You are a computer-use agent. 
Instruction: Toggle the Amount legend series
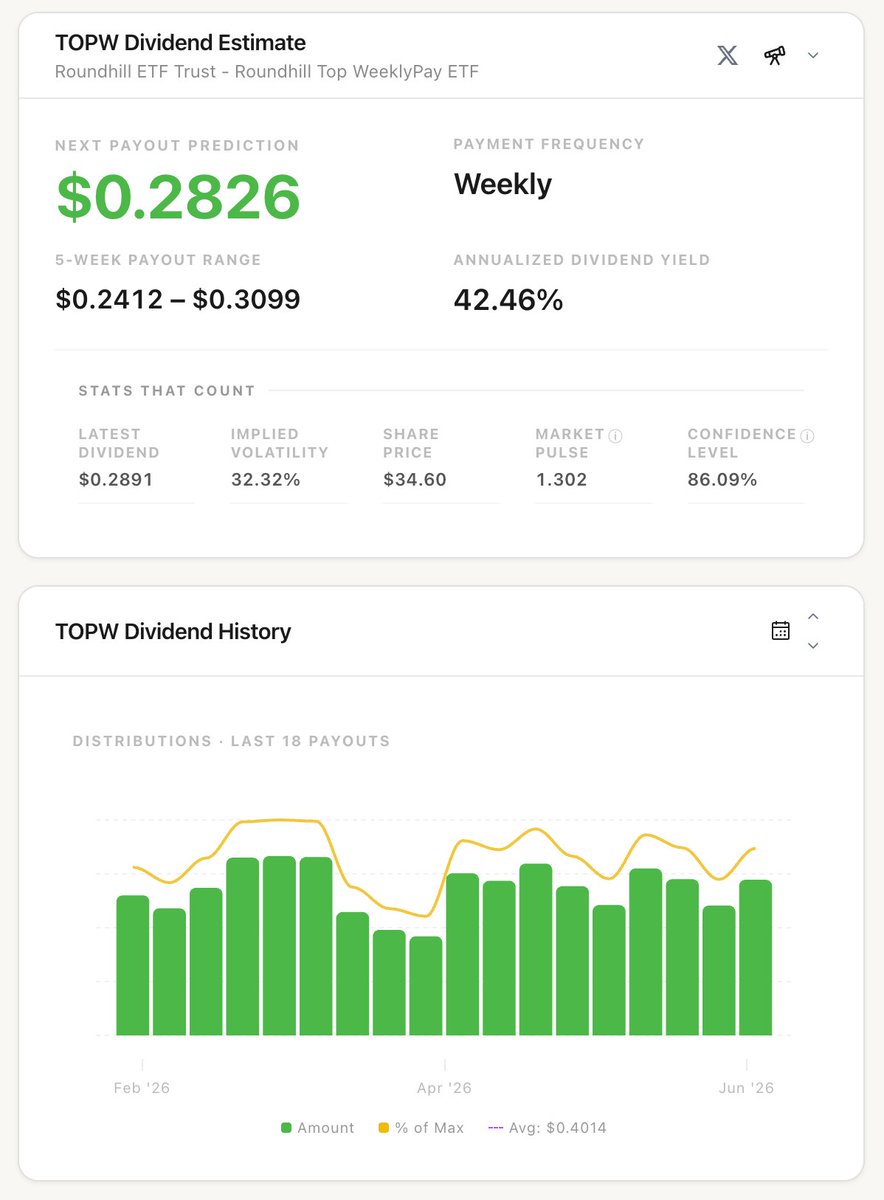[318, 1128]
